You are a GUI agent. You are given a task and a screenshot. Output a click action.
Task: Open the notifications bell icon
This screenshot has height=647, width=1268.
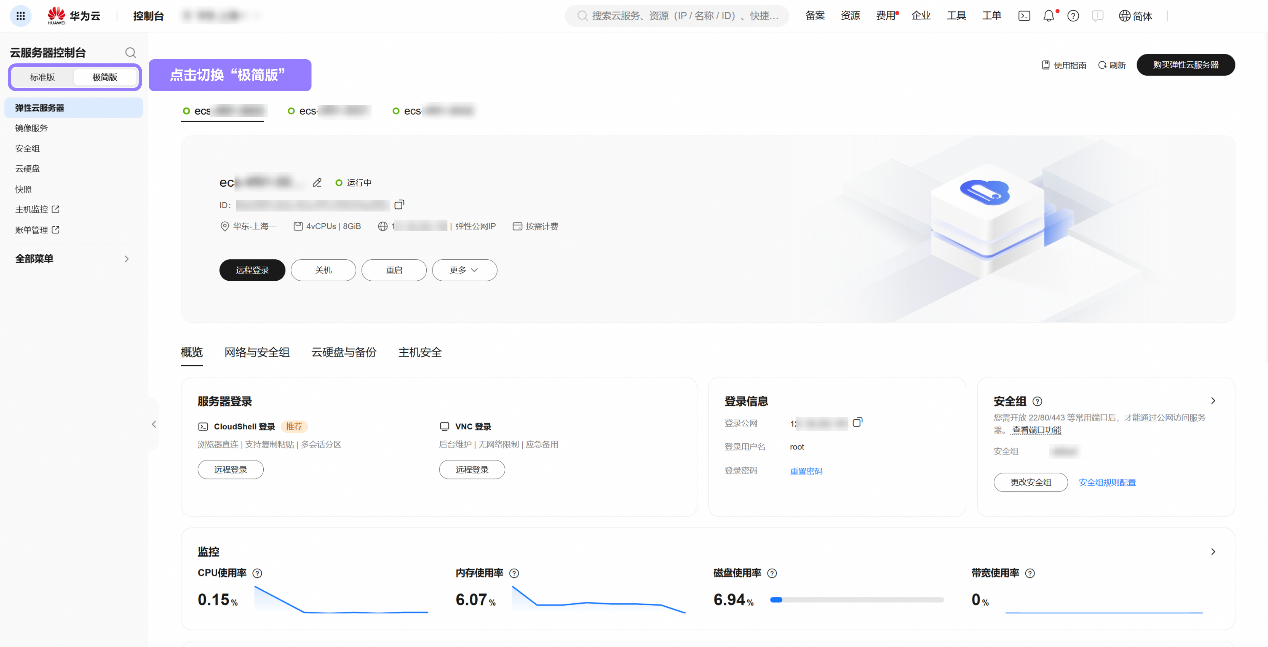[1049, 16]
